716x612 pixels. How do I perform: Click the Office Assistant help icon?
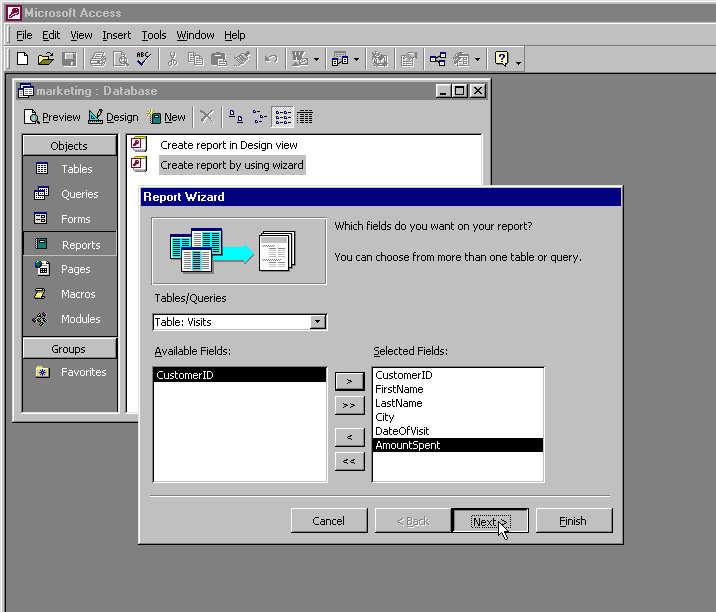coord(501,59)
